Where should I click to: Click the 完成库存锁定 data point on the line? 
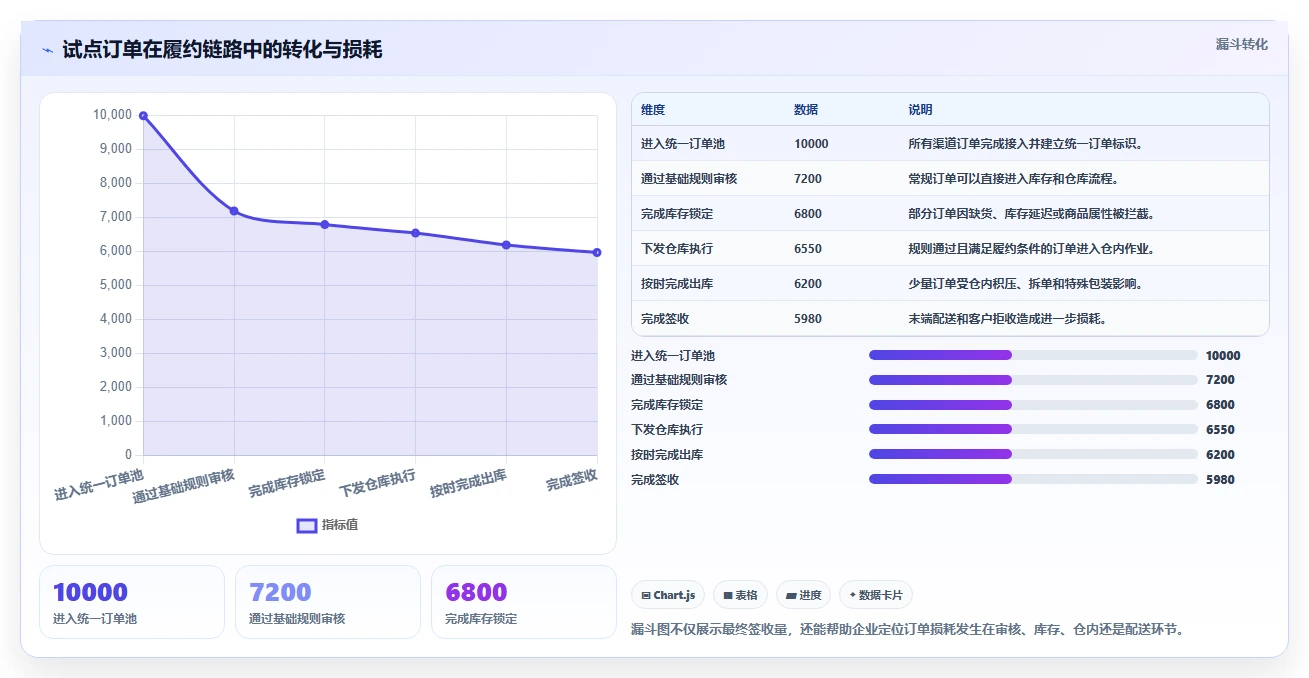(x=325, y=225)
